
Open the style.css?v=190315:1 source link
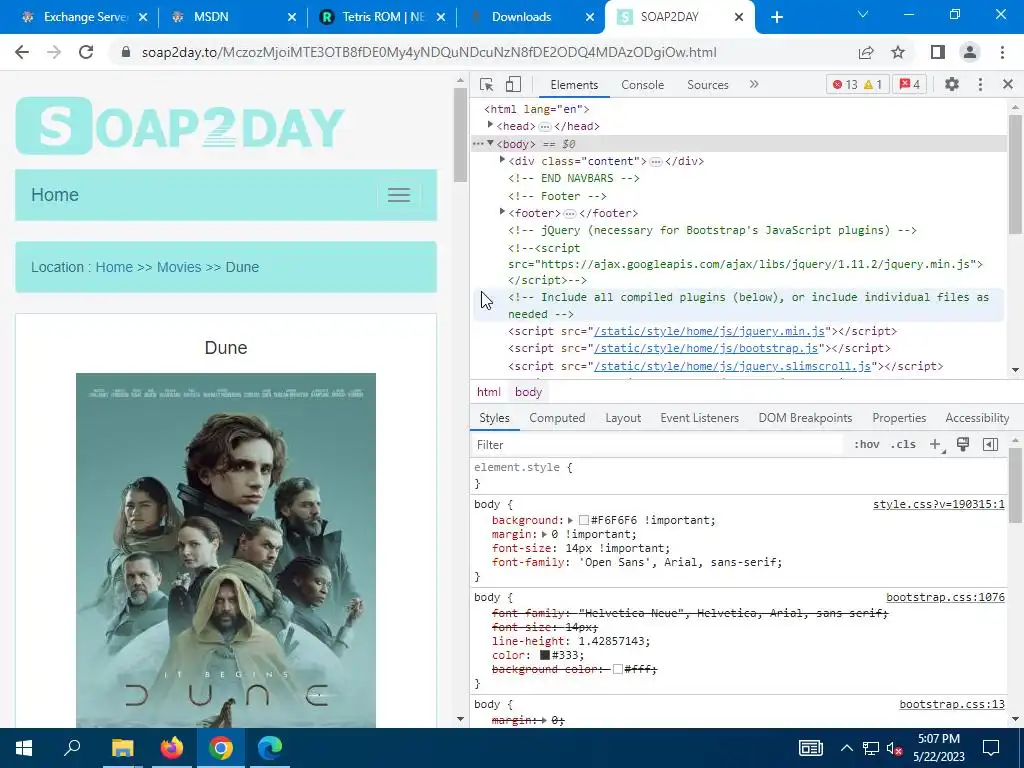(x=938, y=504)
